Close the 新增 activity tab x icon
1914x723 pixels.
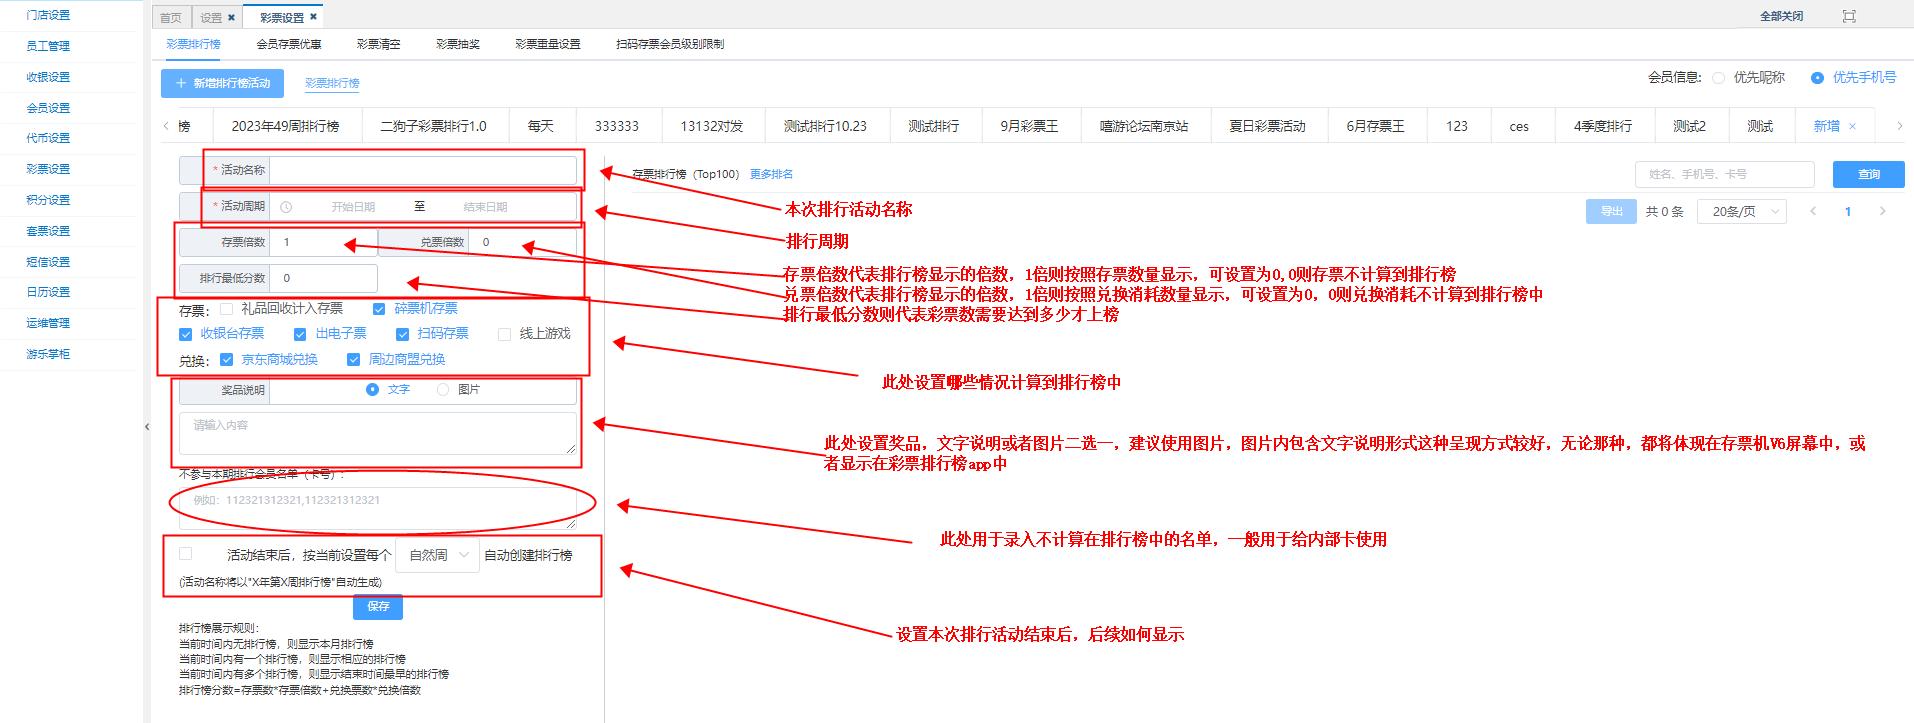[x=1852, y=126]
